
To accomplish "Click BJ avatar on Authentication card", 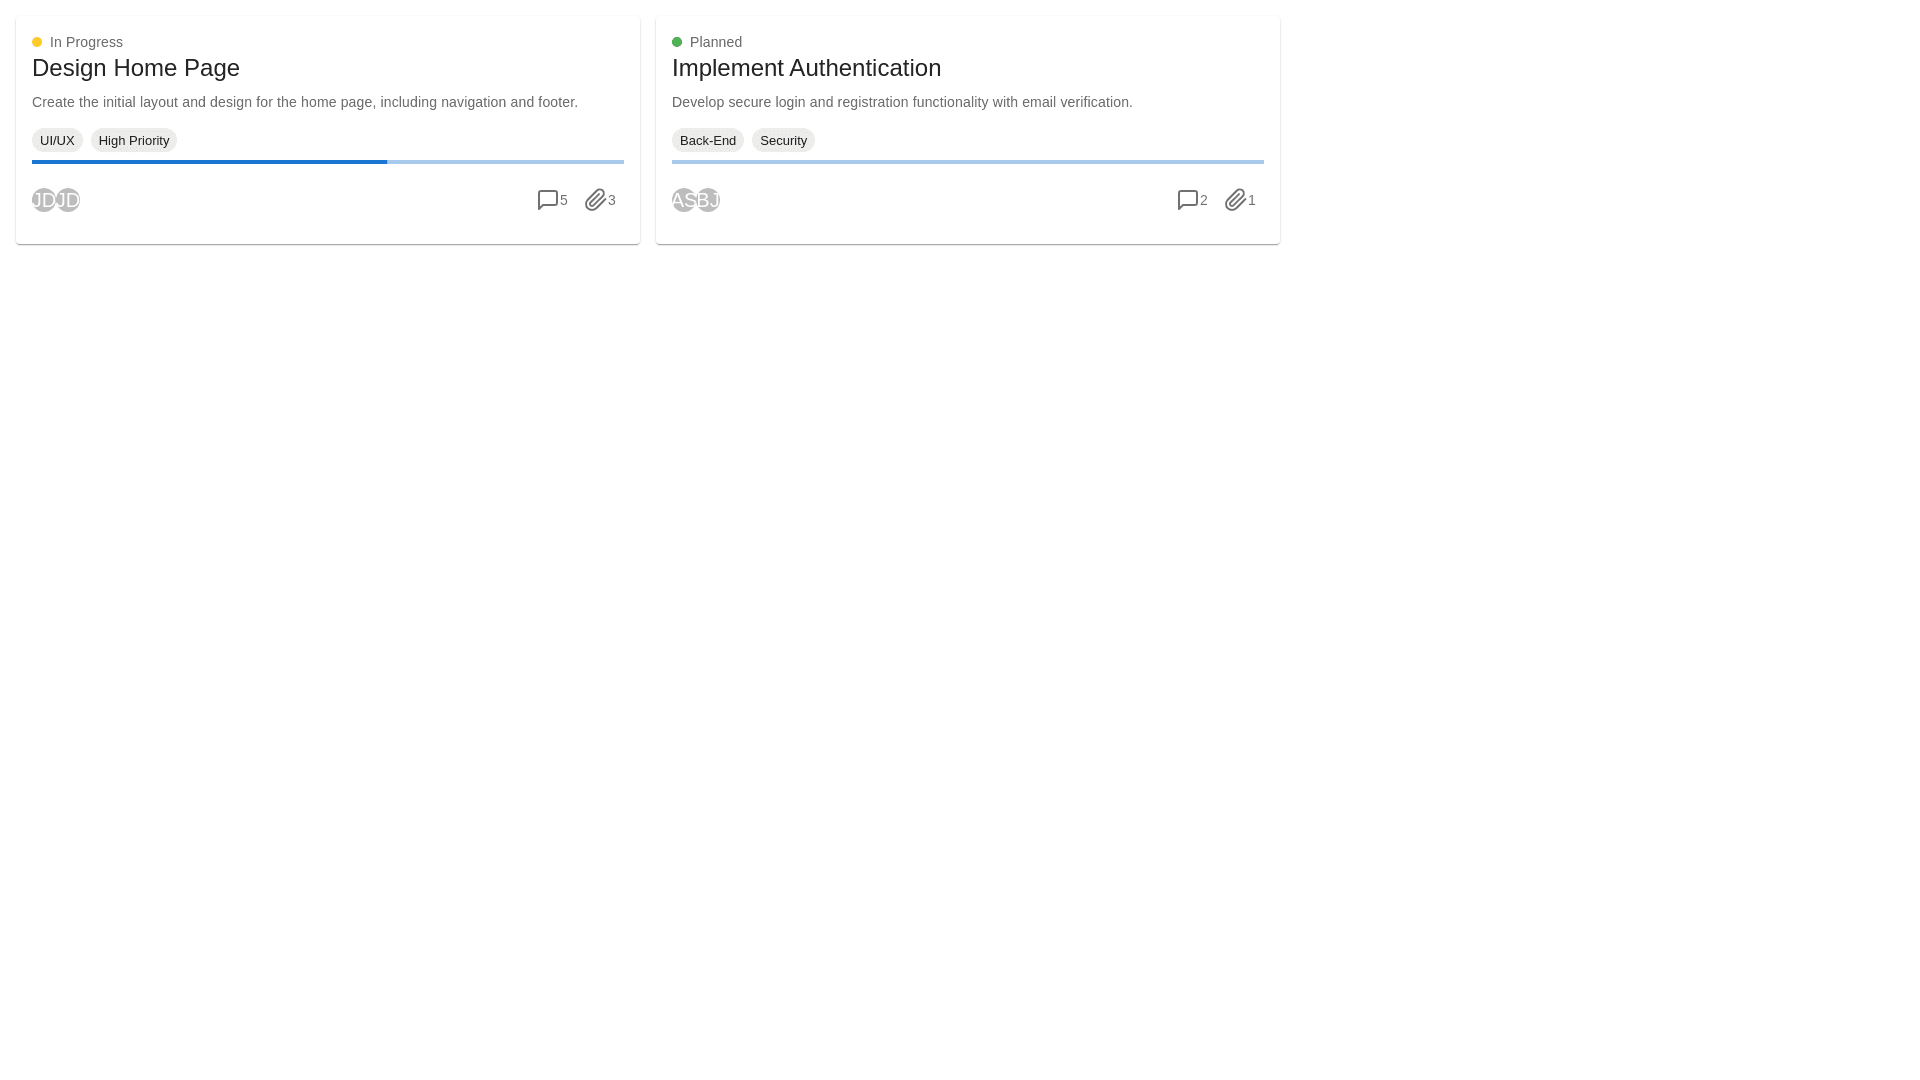I will (710, 200).
